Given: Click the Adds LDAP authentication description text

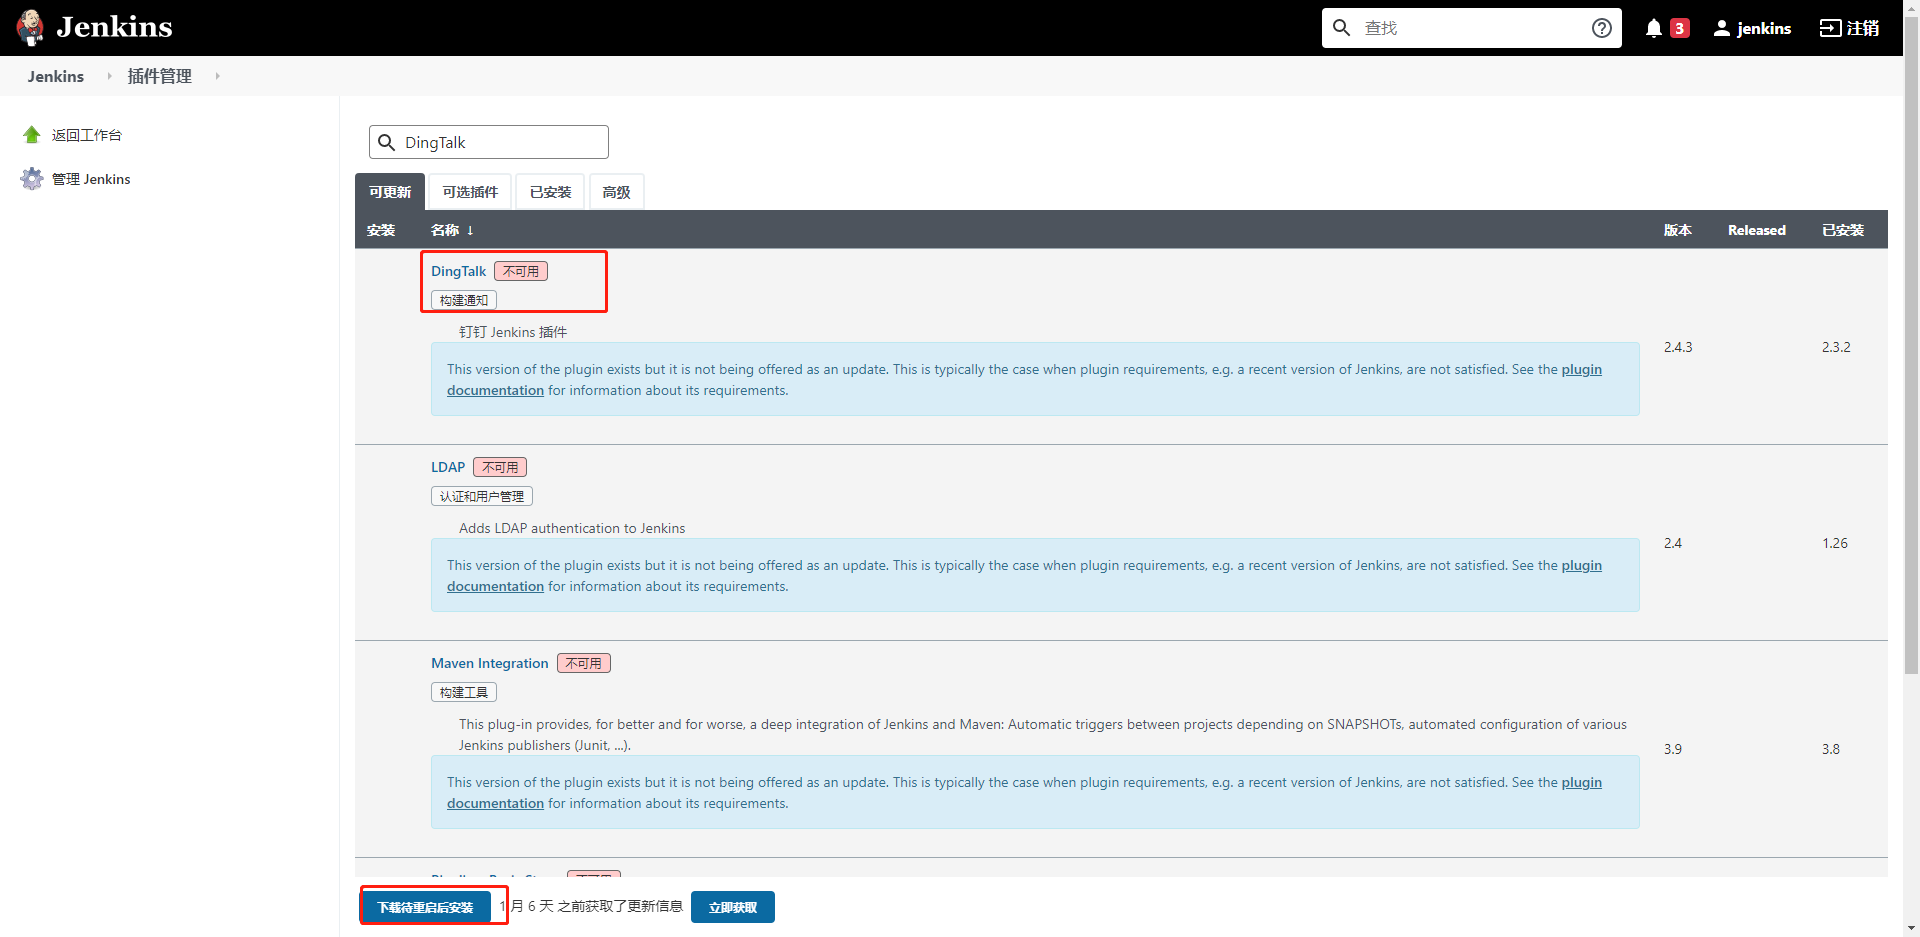Looking at the screenshot, I should [x=572, y=528].
